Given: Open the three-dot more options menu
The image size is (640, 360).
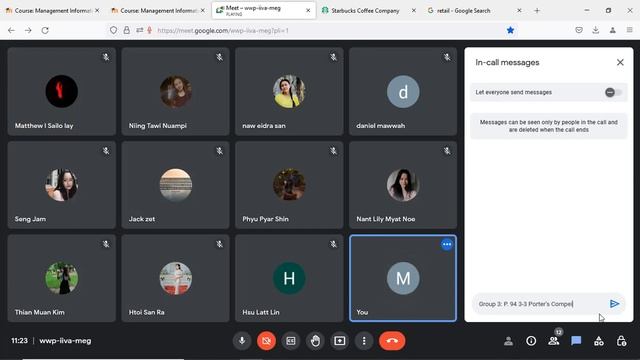Looking at the screenshot, I should tap(364, 340).
